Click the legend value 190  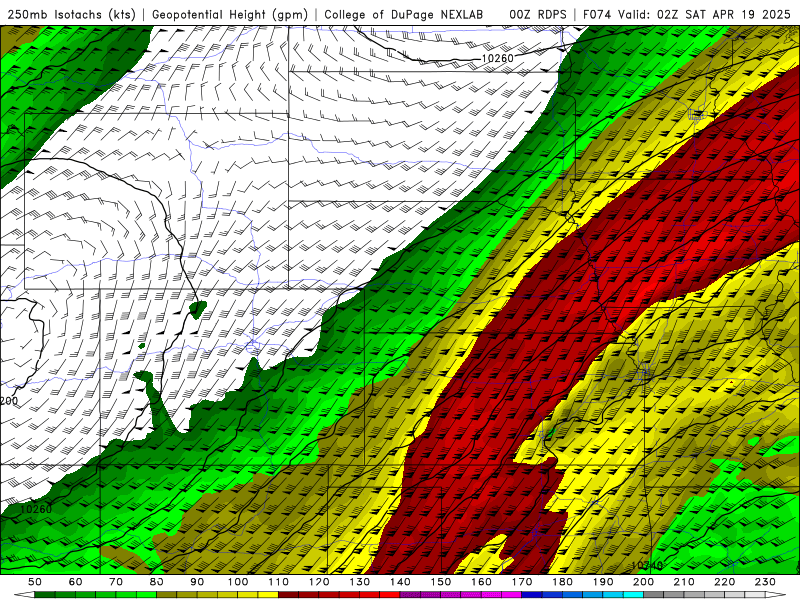point(603,582)
